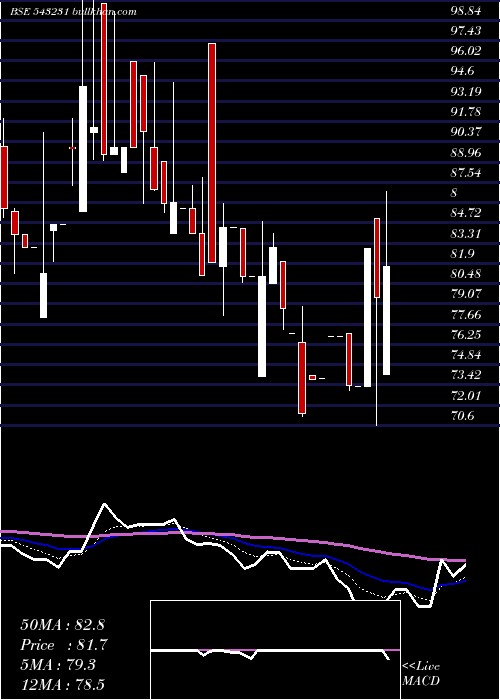Select the 94.6 price level label
The image size is (500, 700).
coord(462,71)
